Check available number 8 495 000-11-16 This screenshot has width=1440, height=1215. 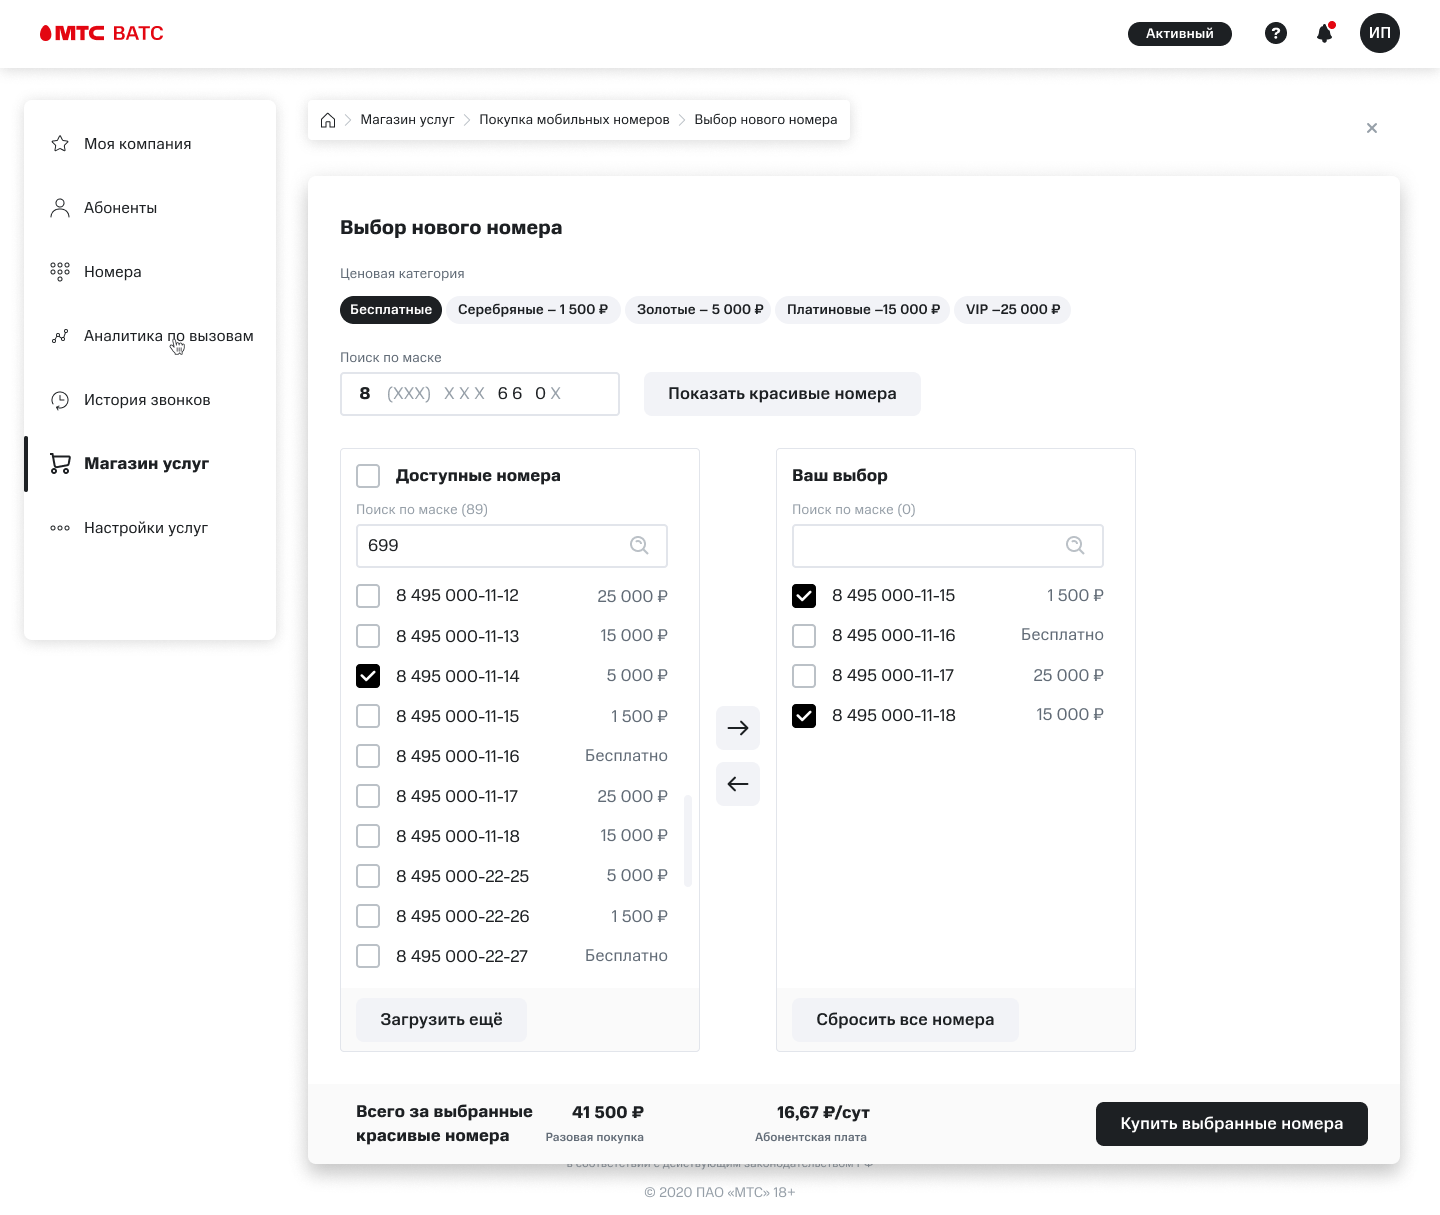[368, 756]
